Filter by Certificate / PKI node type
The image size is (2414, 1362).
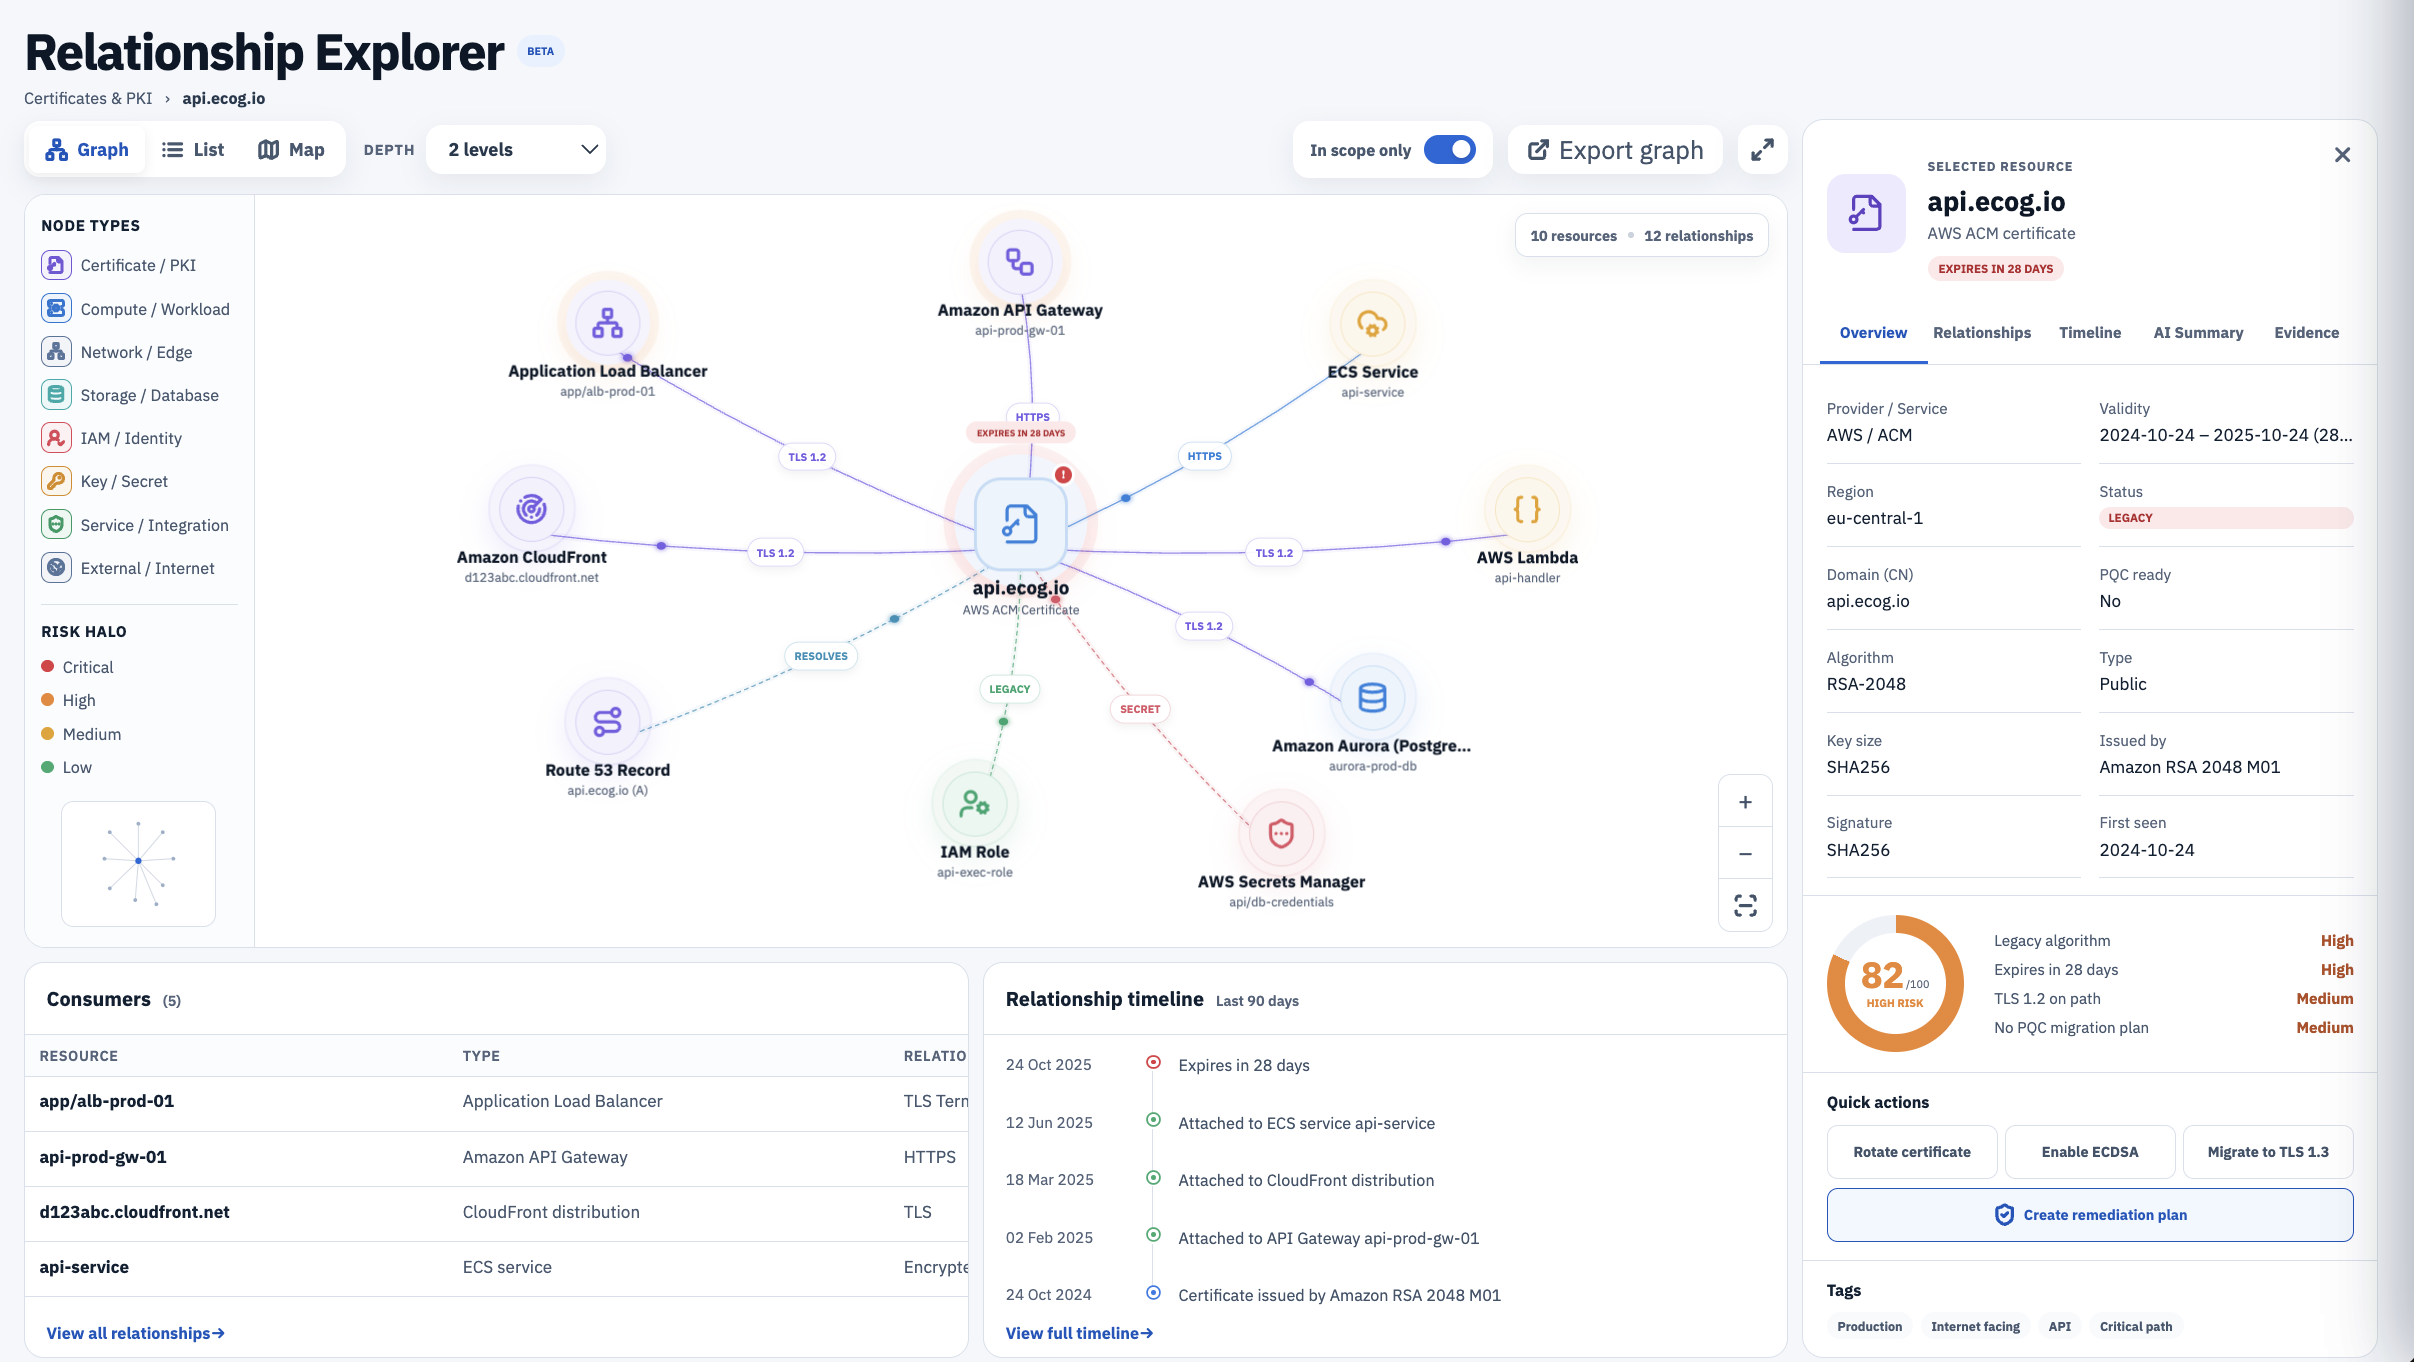coord(119,265)
